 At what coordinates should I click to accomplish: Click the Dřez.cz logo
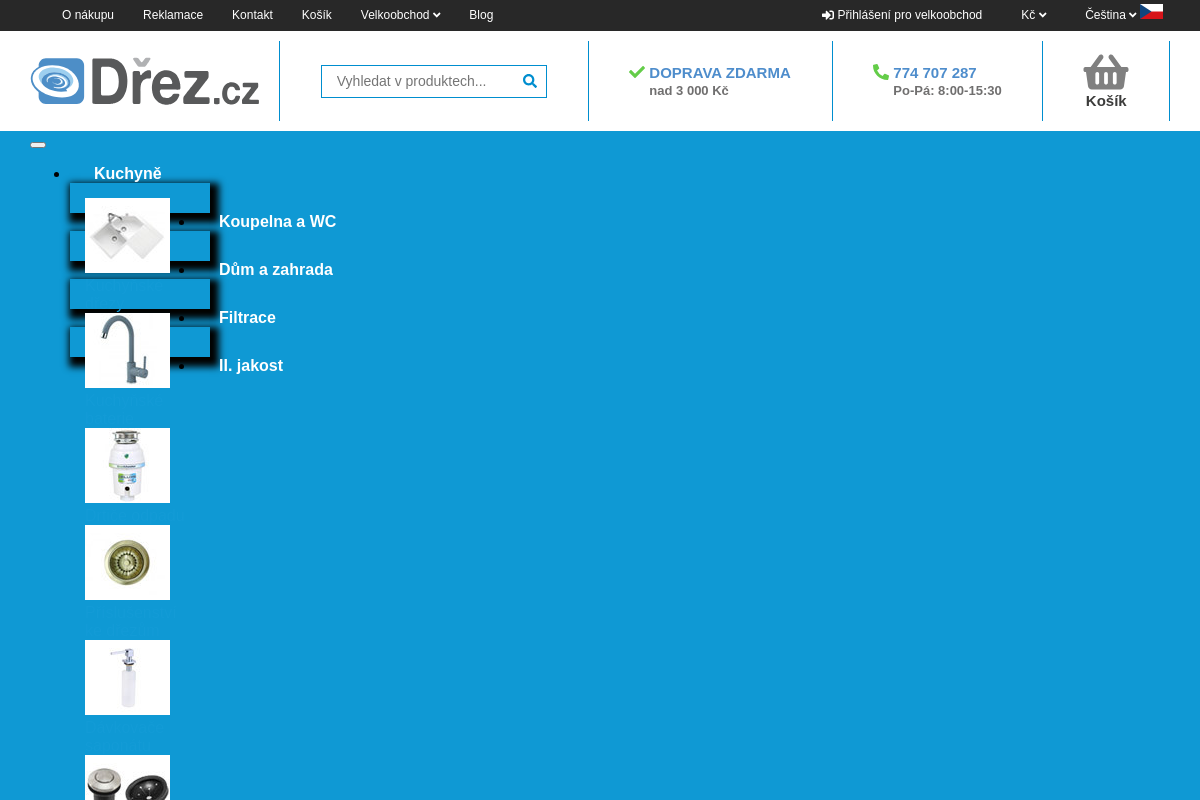point(145,81)
